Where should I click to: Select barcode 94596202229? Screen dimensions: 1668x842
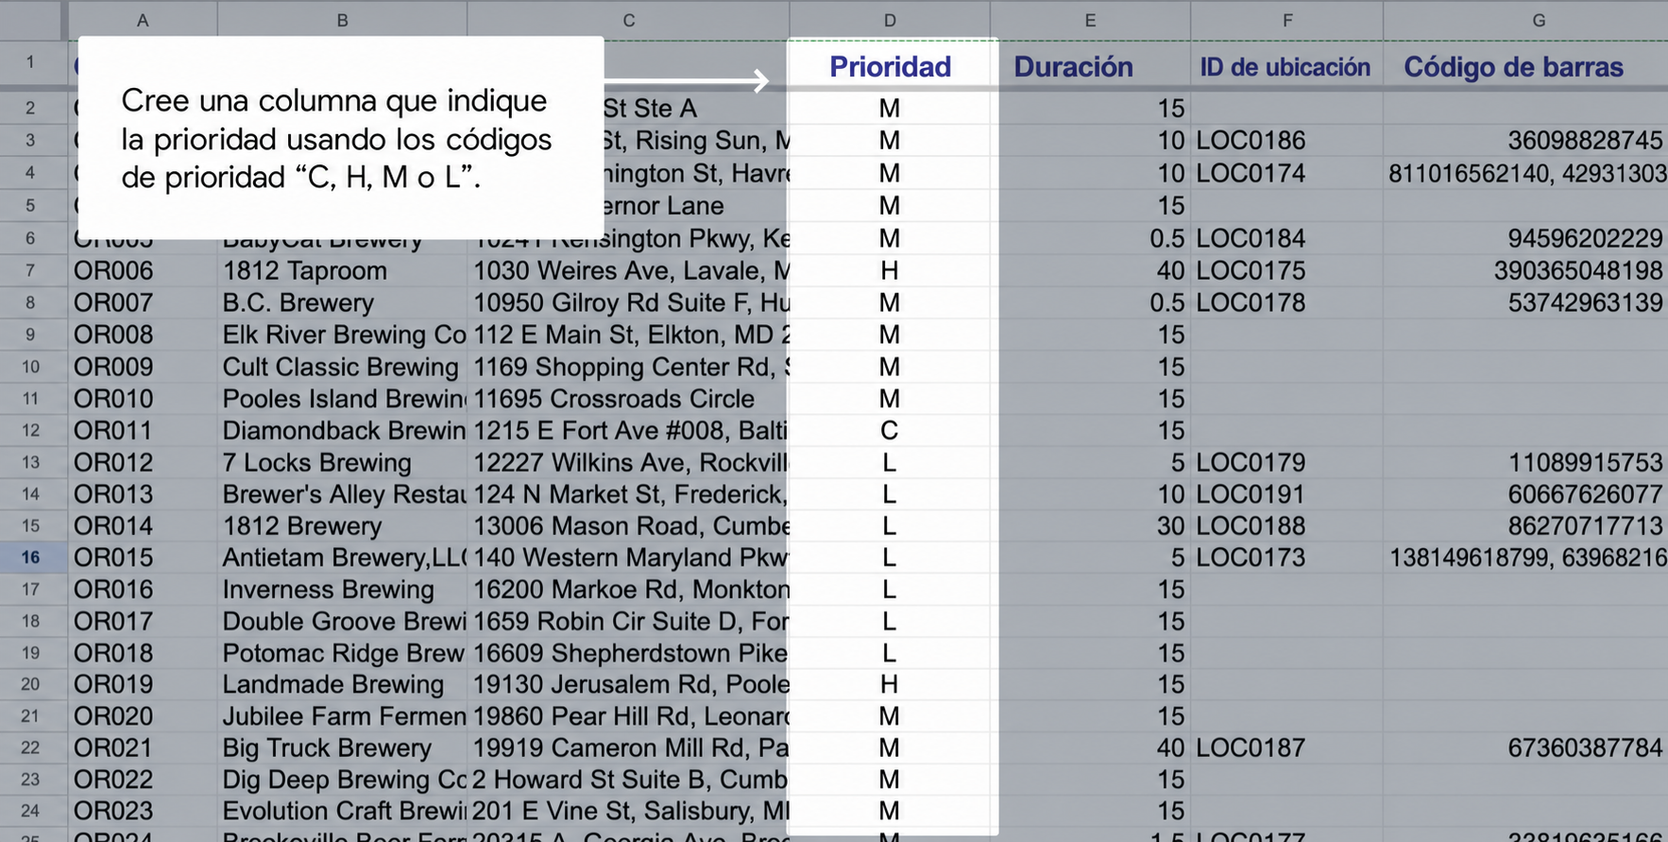click(1526, 238)
